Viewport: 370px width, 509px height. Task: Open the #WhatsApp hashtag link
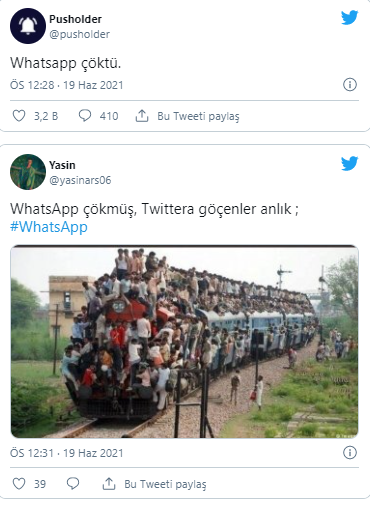click(x=49, y=227)
